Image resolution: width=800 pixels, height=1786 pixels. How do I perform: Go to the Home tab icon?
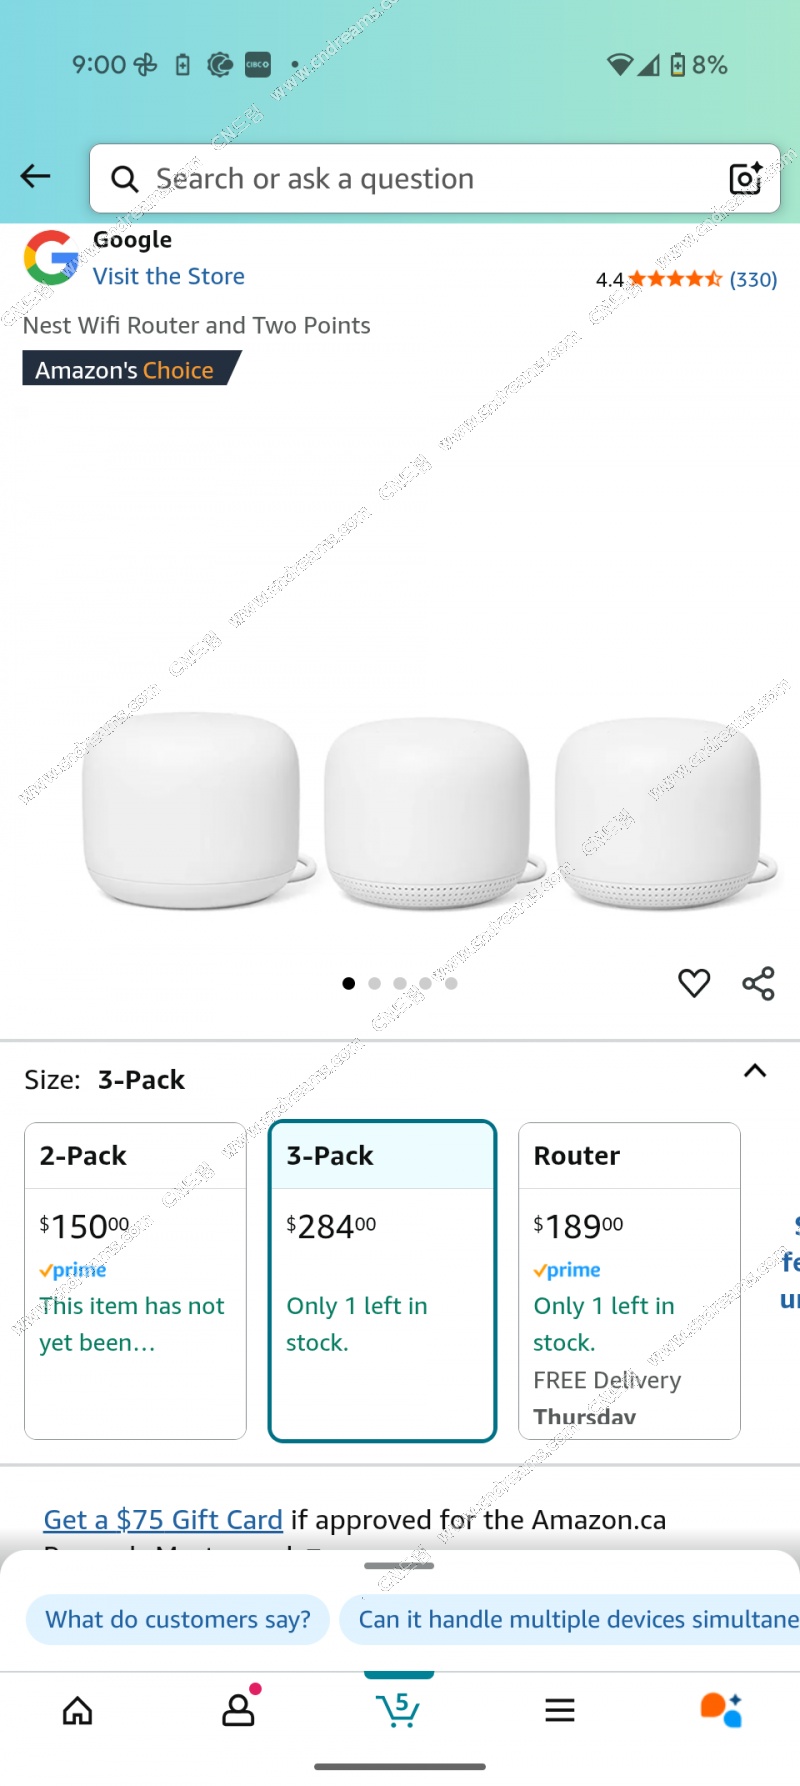[78, 1710]
